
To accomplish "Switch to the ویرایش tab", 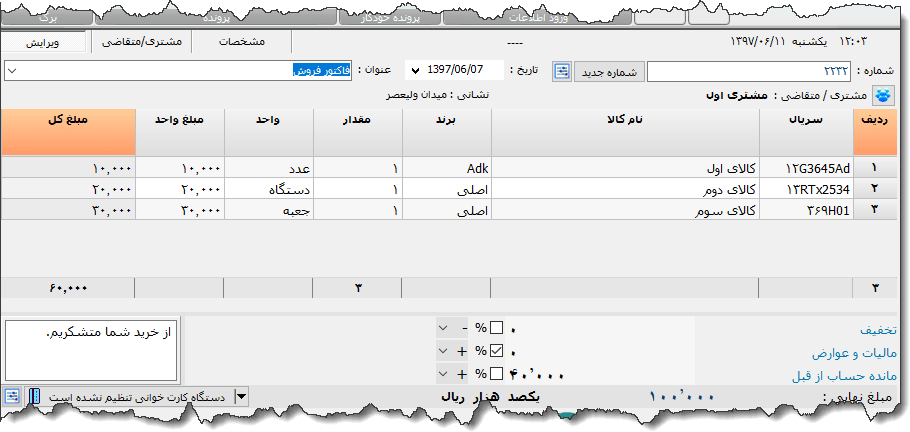I will point(44,42).
